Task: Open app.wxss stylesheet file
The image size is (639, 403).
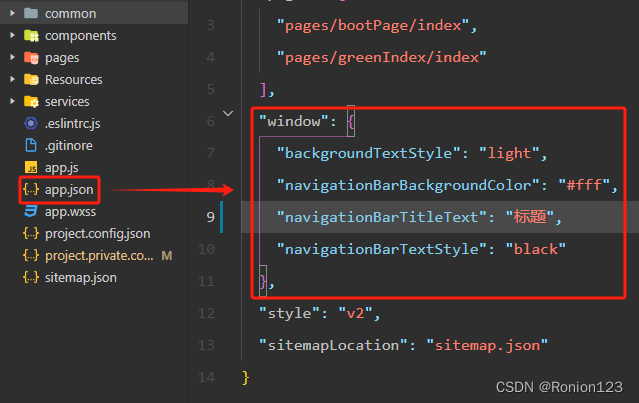Action: pyautogui.click(x=71, y=211)
